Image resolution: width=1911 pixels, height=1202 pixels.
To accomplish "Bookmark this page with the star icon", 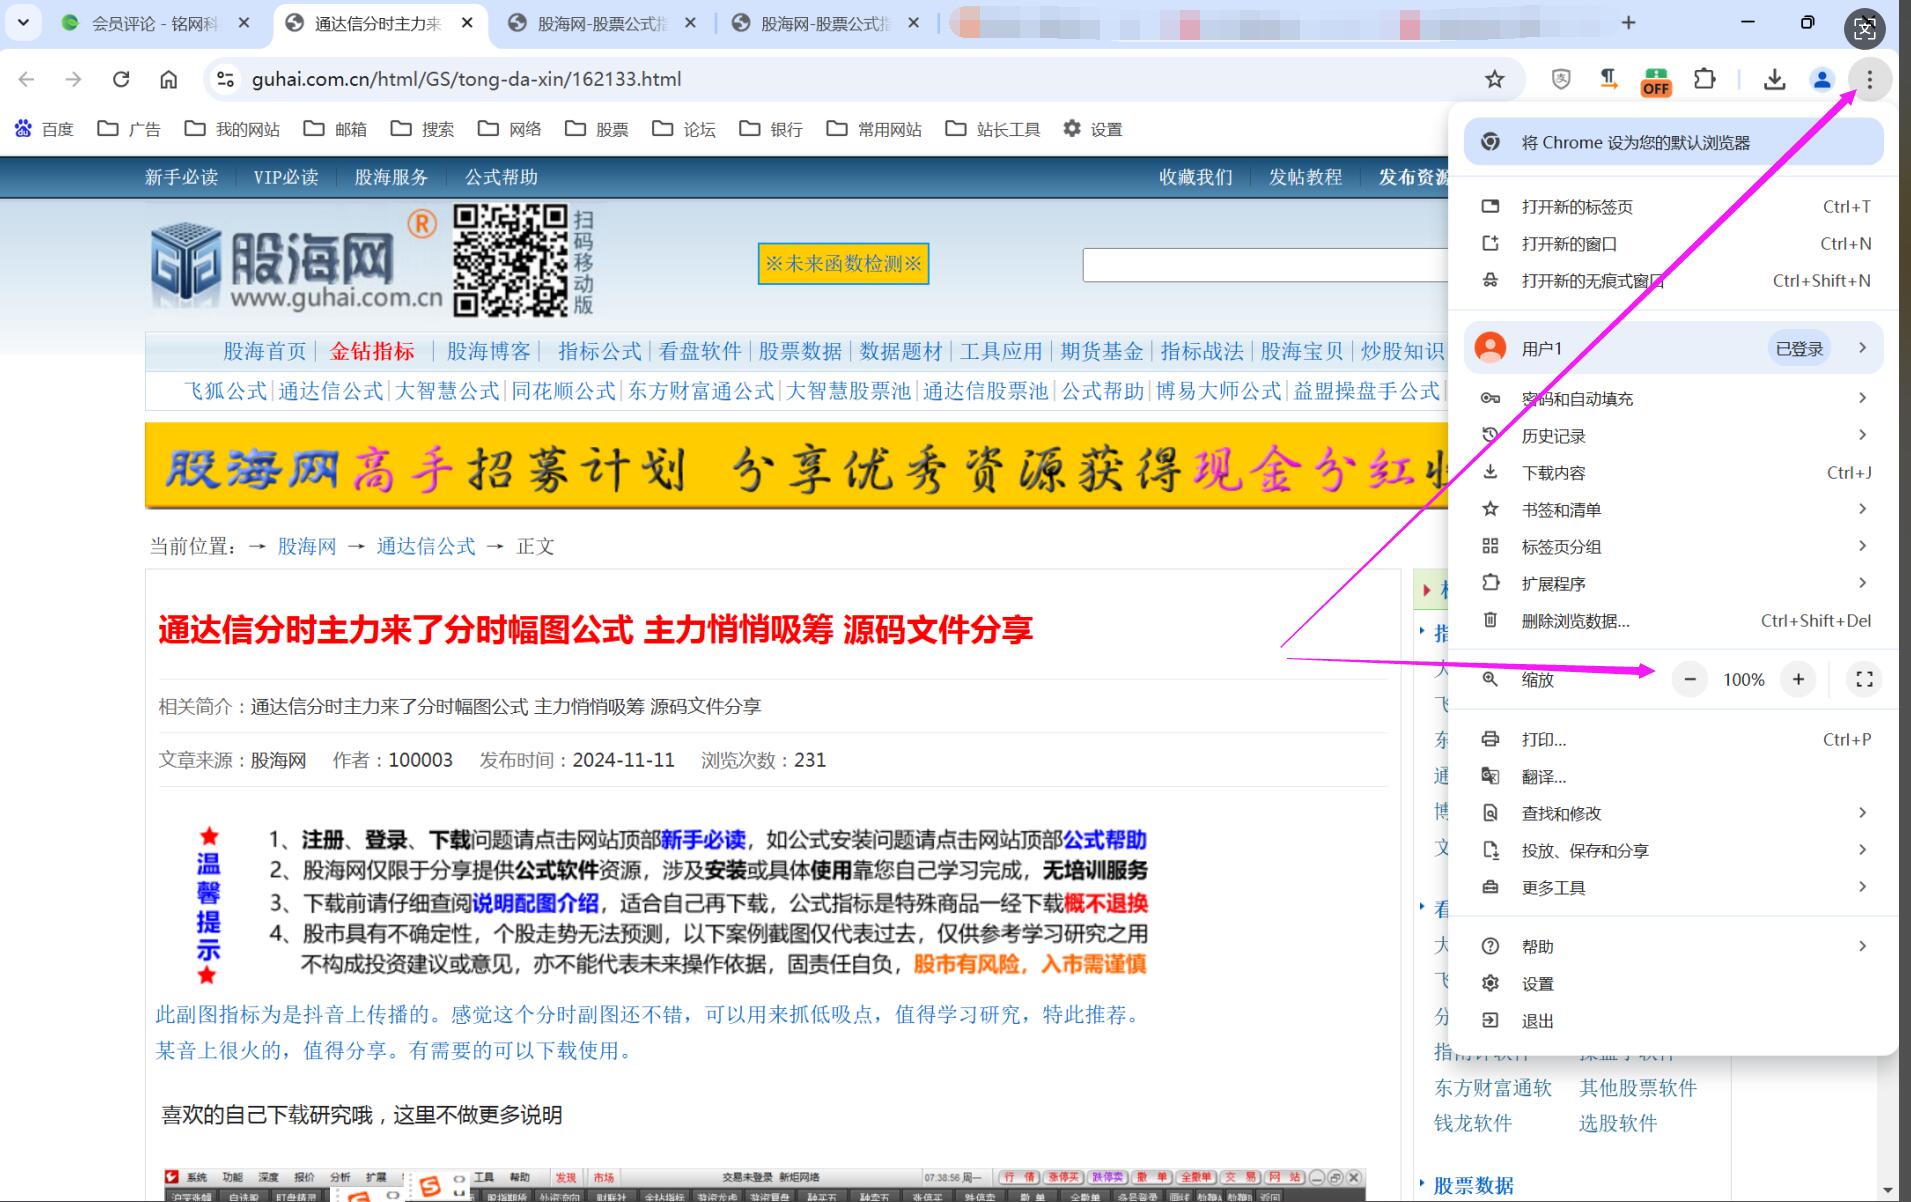I will (x=1494, y=79).
